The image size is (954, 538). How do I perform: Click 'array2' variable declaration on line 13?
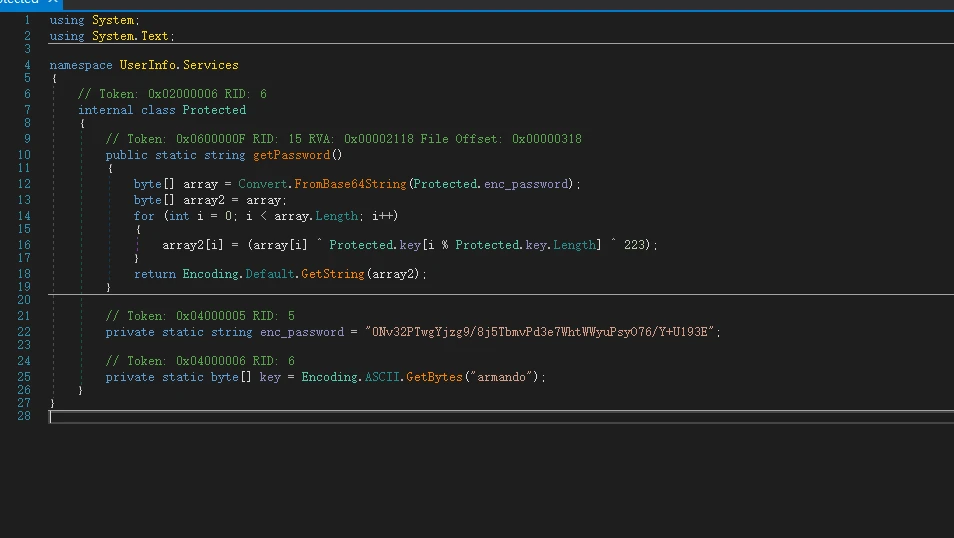click(x=204, y=200)
